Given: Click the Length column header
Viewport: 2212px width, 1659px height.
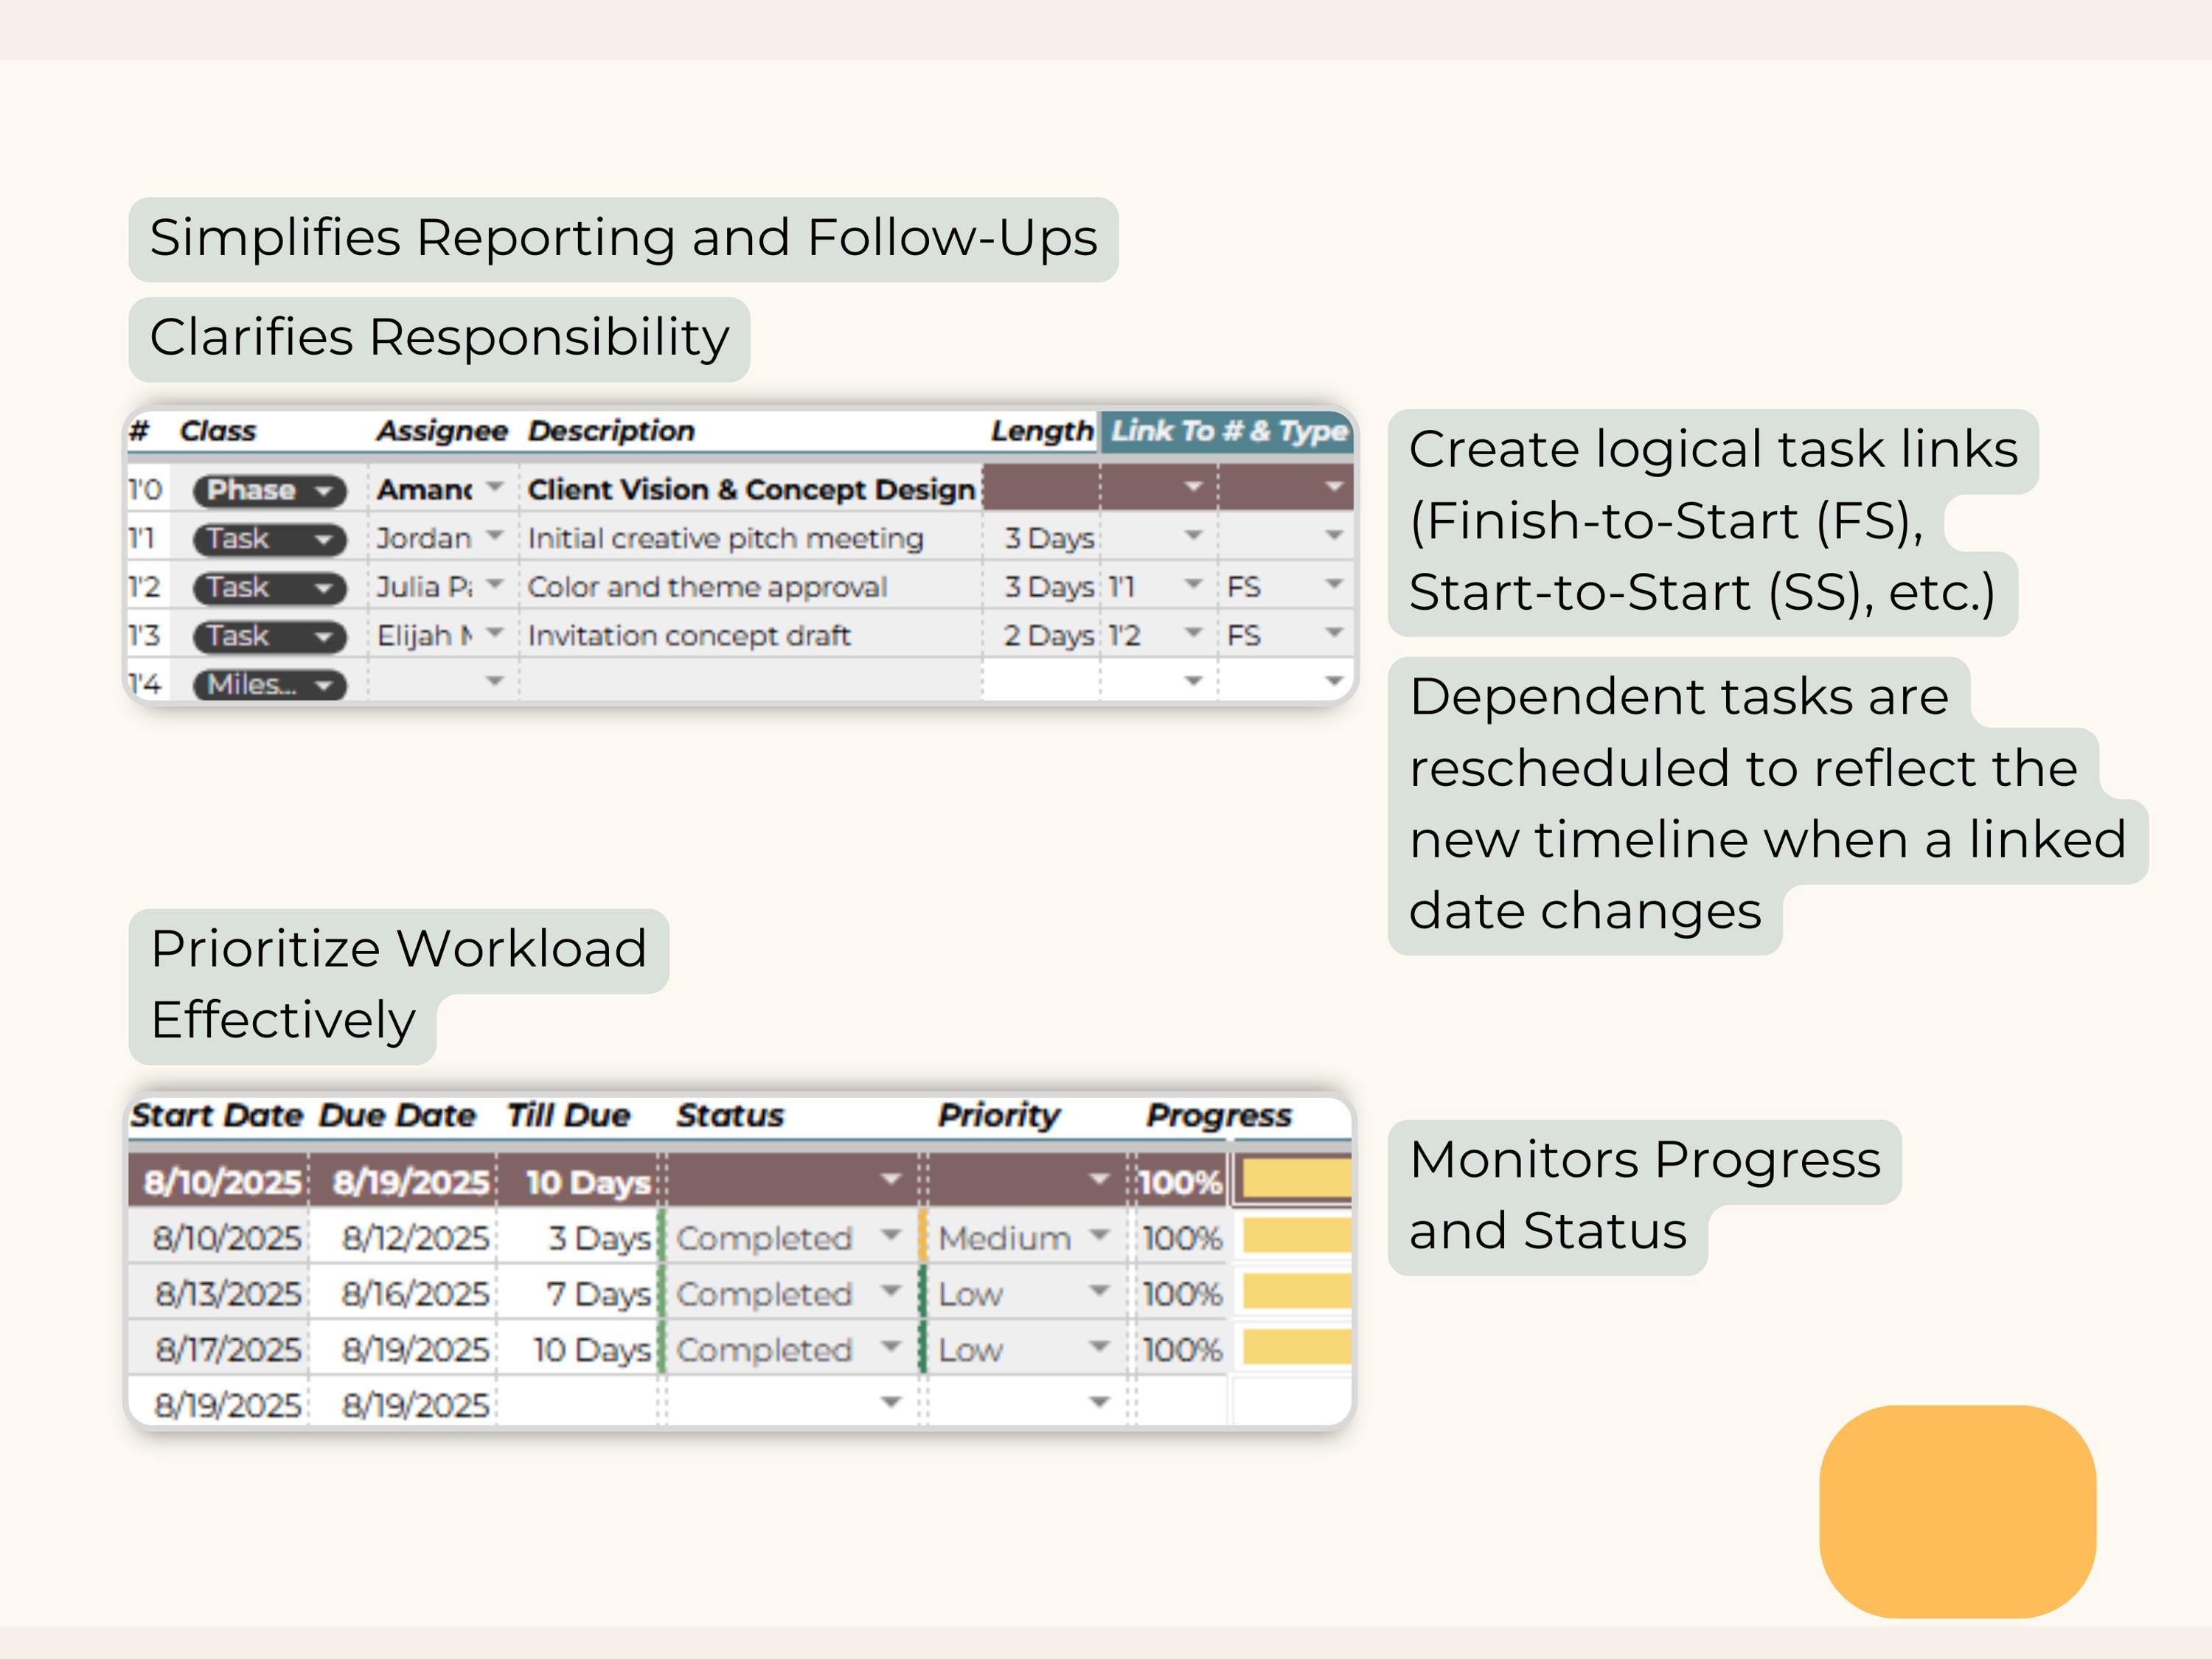Looking at the screenshot, I should 1042,431.
